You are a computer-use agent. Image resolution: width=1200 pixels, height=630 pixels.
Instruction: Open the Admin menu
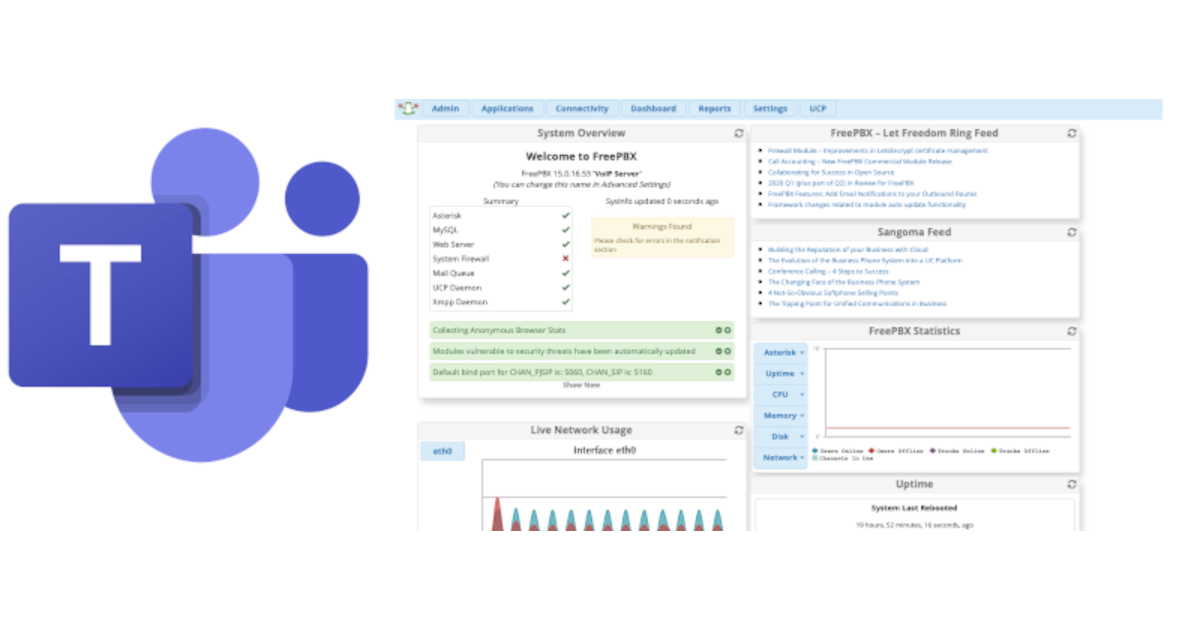tap(445, 108)
